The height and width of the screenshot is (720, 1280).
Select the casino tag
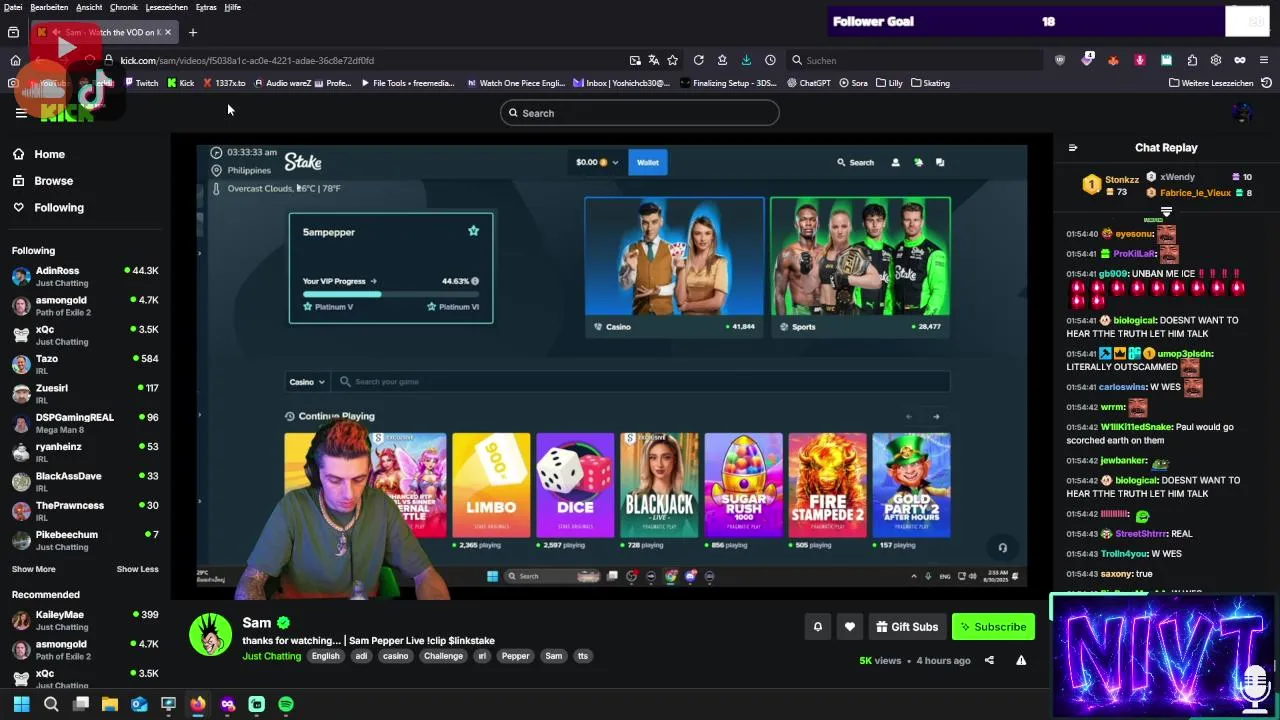396,656
